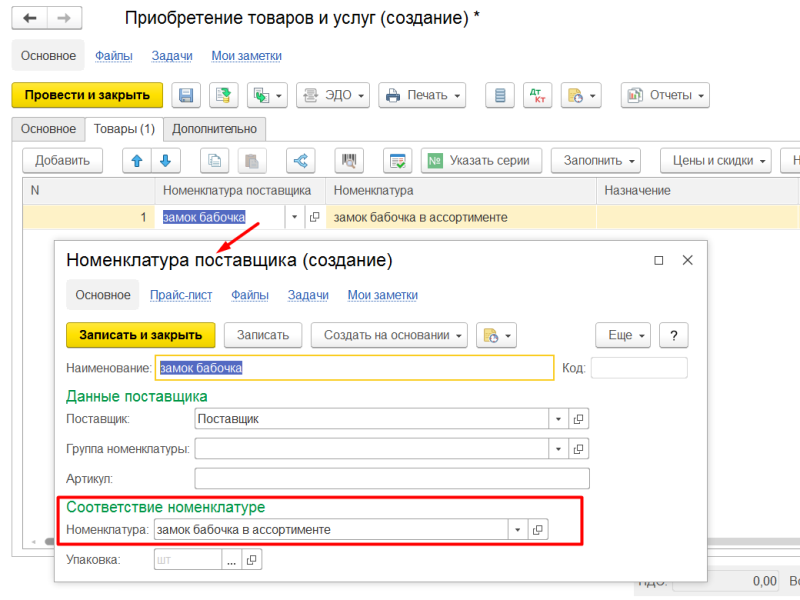
Task: Click Записать и закрыть button
Action: coord(141,335)
